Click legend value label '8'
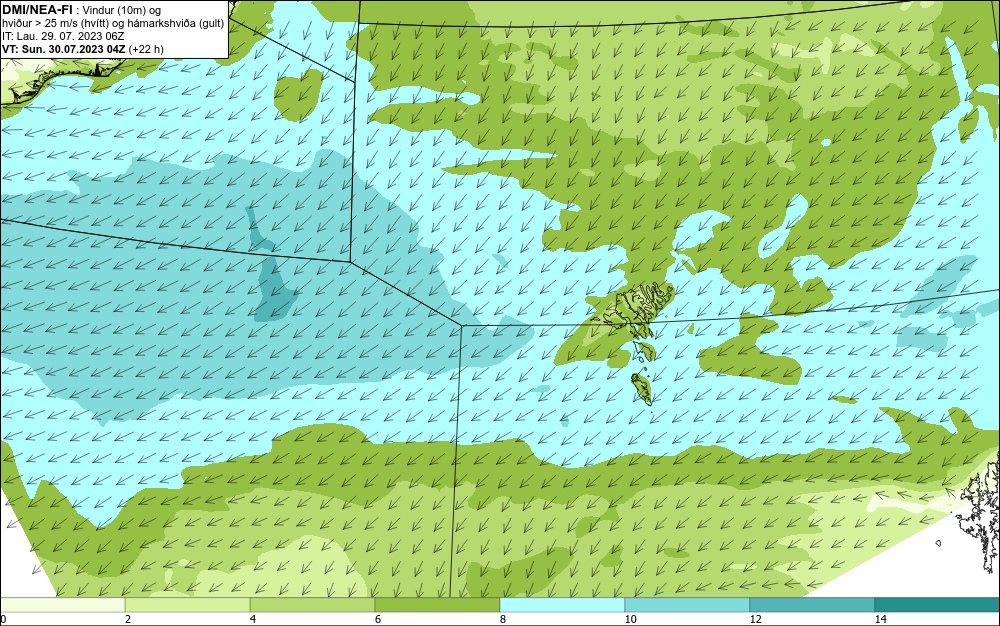This screenshot has height=626, width=1000. [x=503, y=620]
